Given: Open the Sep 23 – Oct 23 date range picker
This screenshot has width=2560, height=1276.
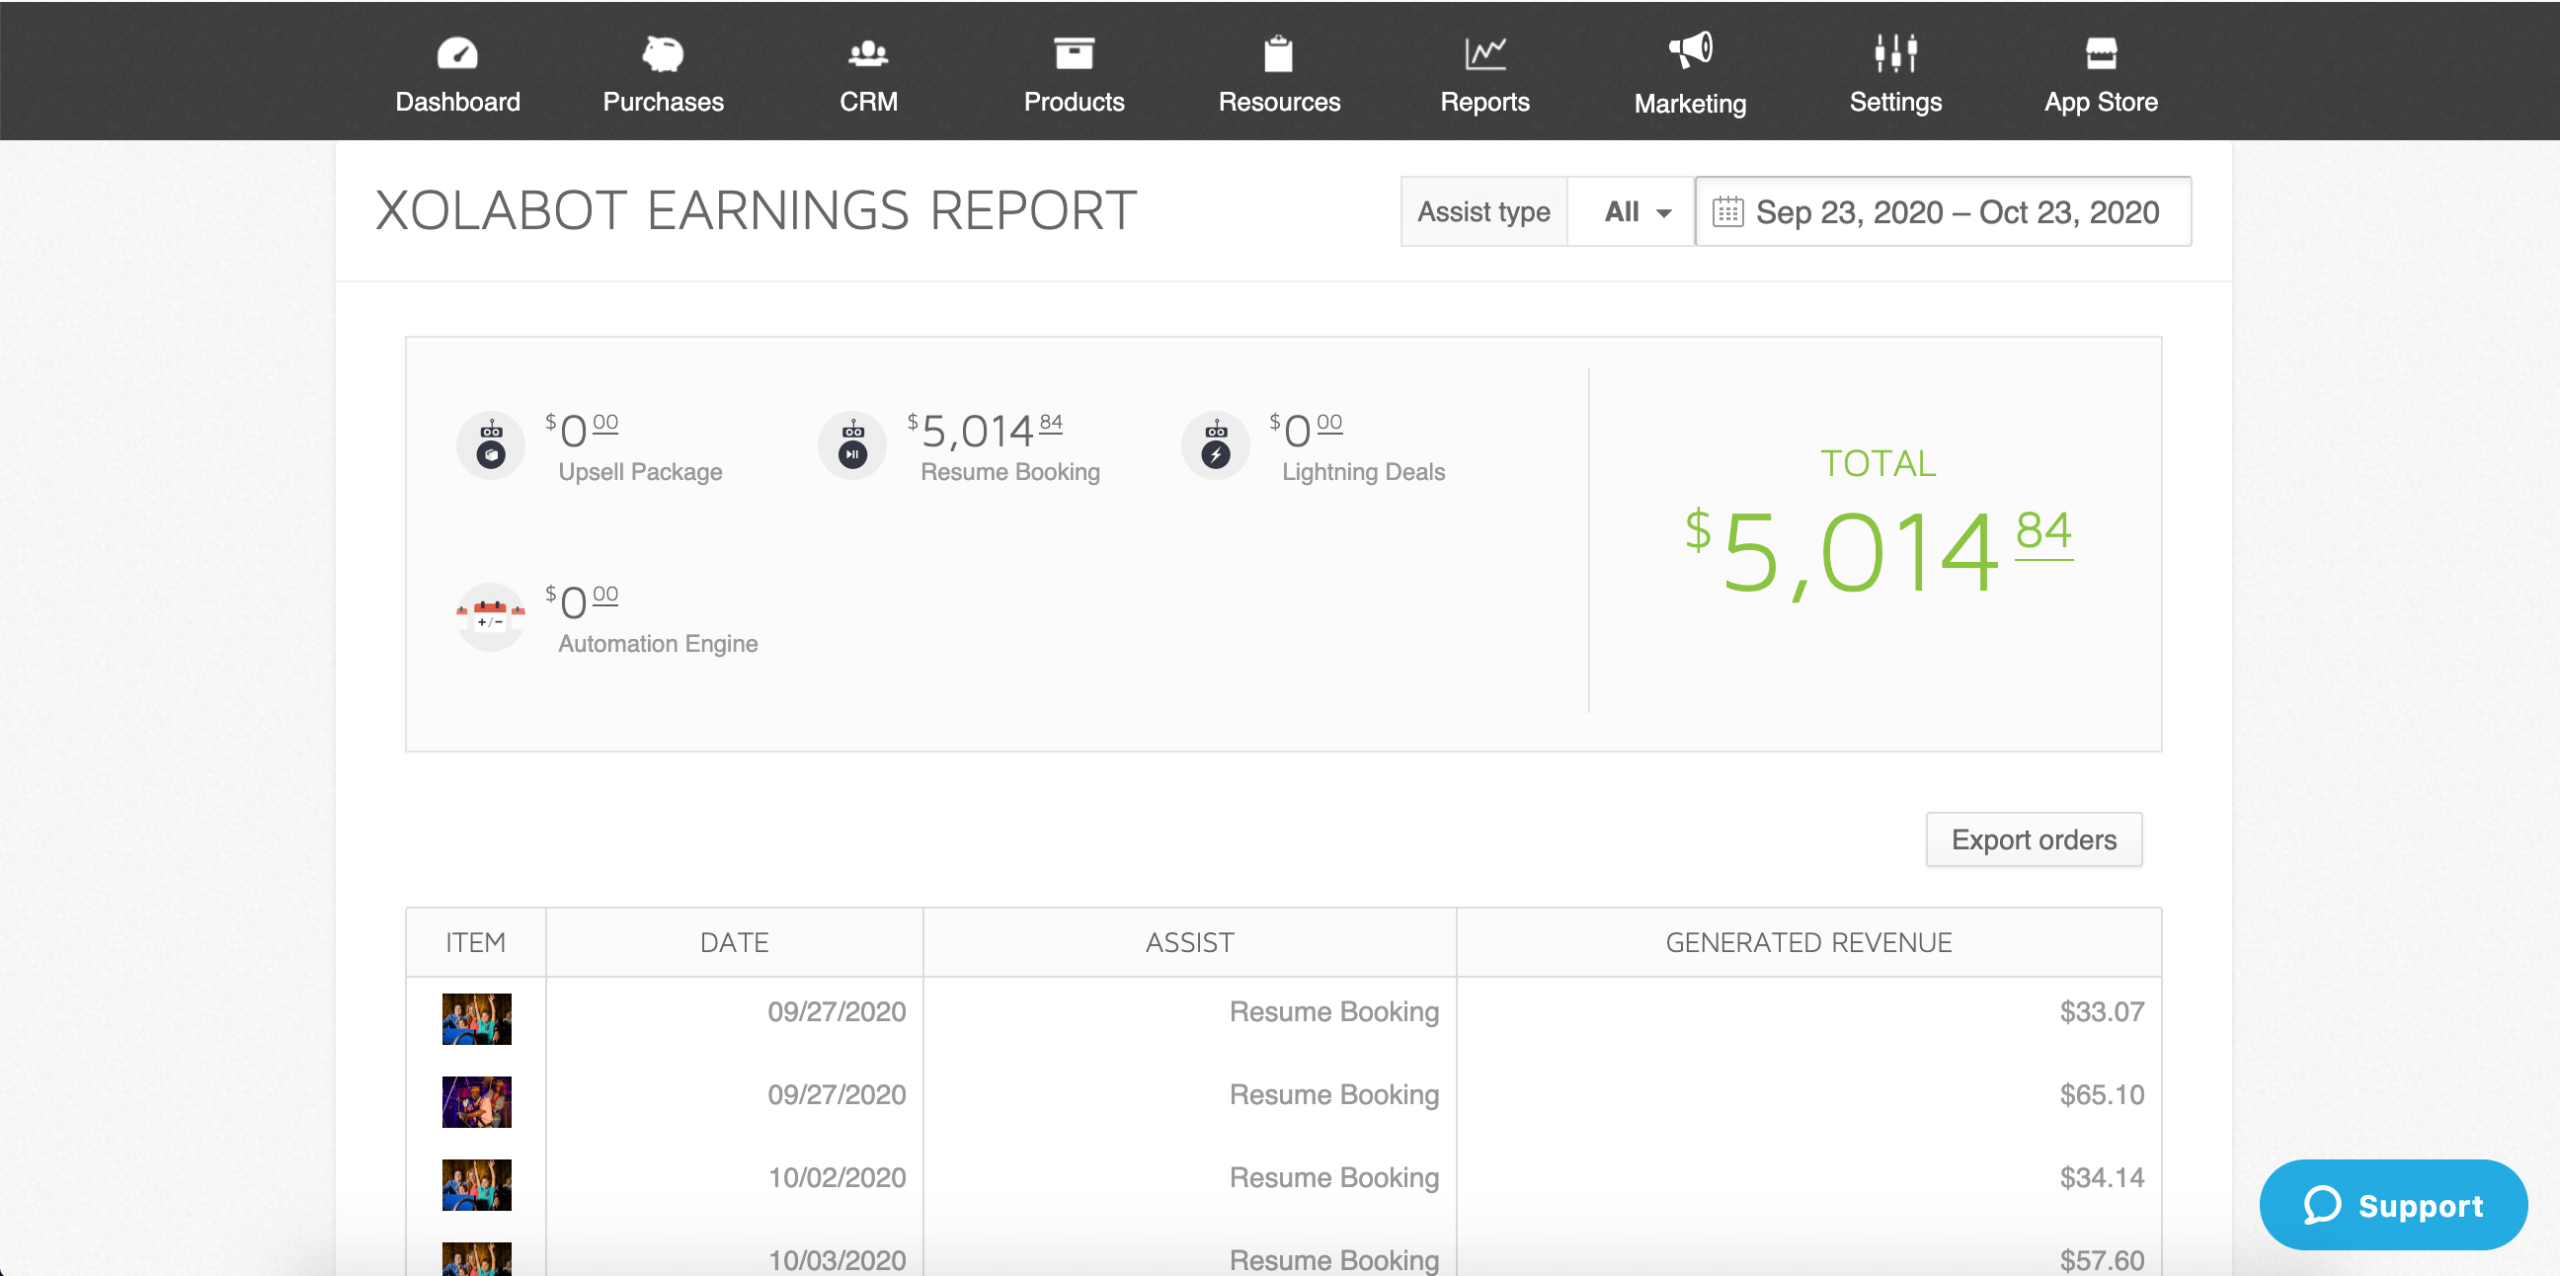Looking at the screenshot, I should coord(1943,212).
